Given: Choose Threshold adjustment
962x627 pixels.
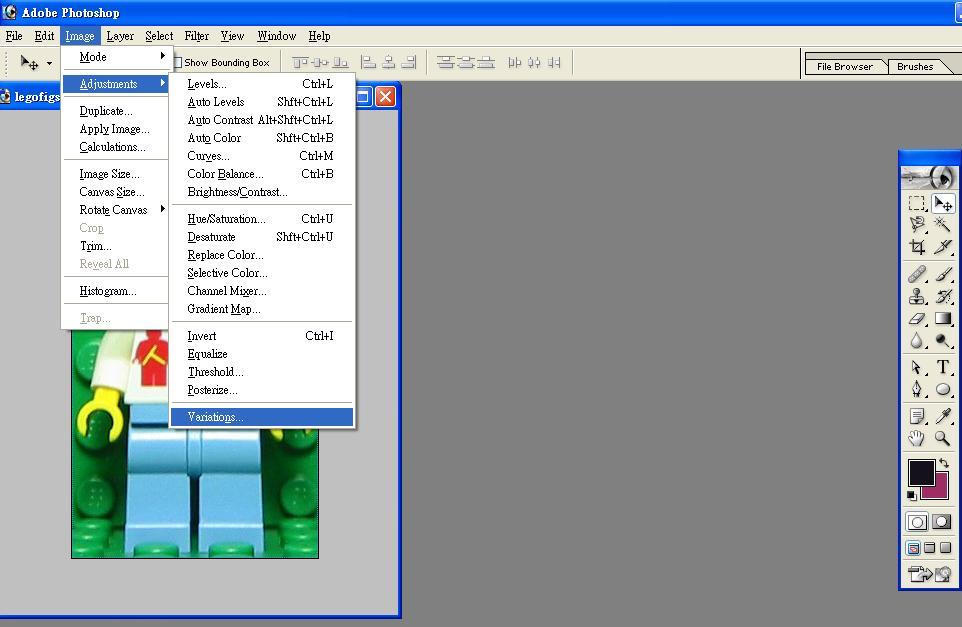Looking at the screenshot, I should tap(262, 372).
